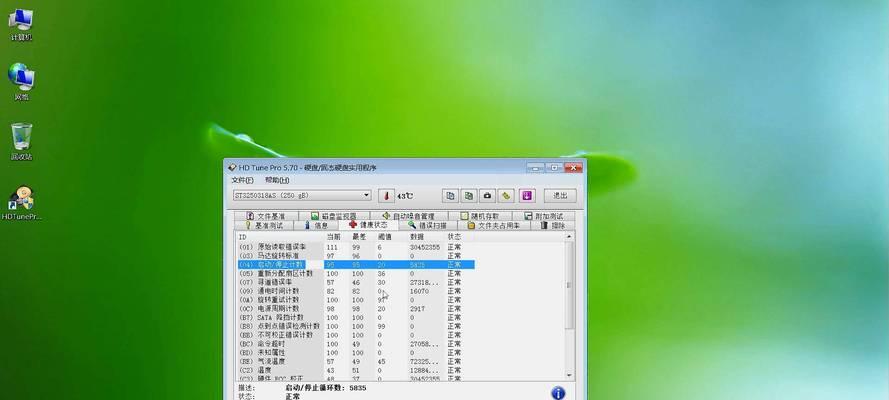Select the (B7) SATA row
The height and width of the screenshot is (400, 889).
(355, 318)
